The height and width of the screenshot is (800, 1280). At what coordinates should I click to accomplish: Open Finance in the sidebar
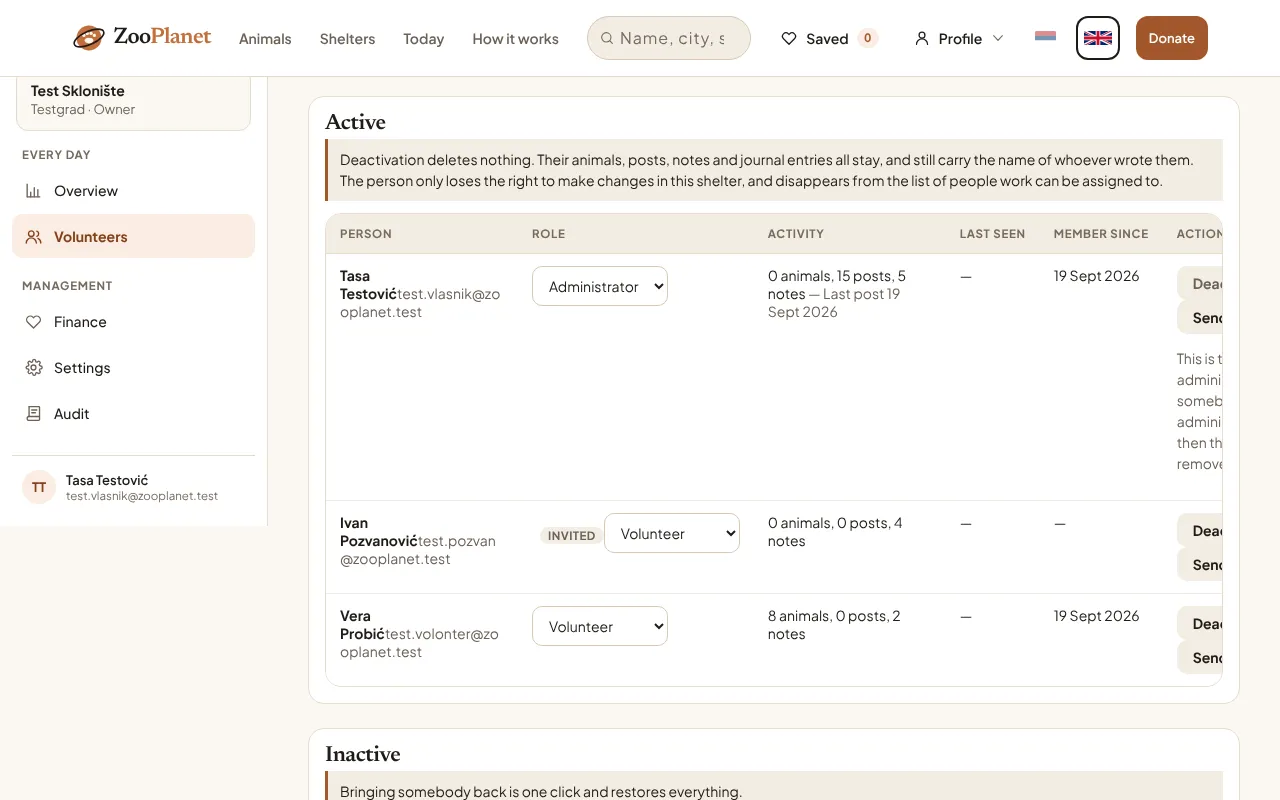(x=133, y=322)
